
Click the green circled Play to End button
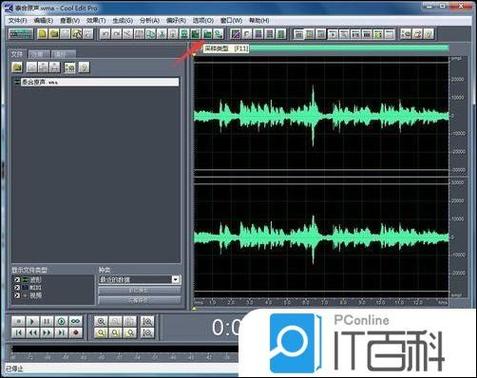(x=61, y=321)
